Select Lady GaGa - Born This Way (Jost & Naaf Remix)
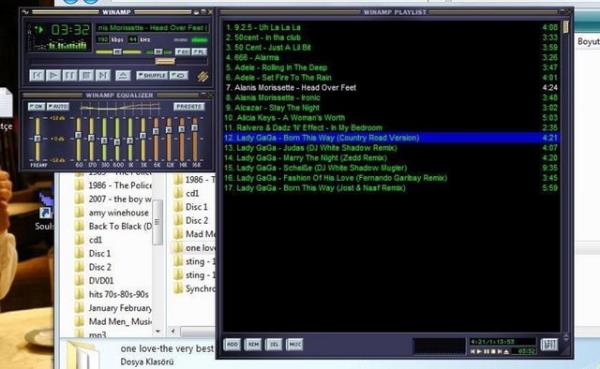The image size is (600, 369). pos(391,188)
